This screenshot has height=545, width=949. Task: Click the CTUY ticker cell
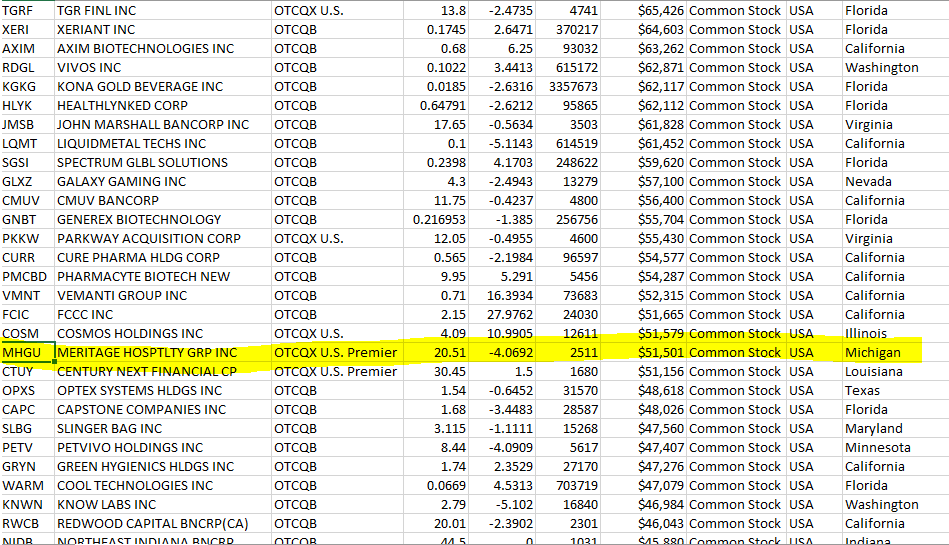pyautogui.click(x=27, y=372)
